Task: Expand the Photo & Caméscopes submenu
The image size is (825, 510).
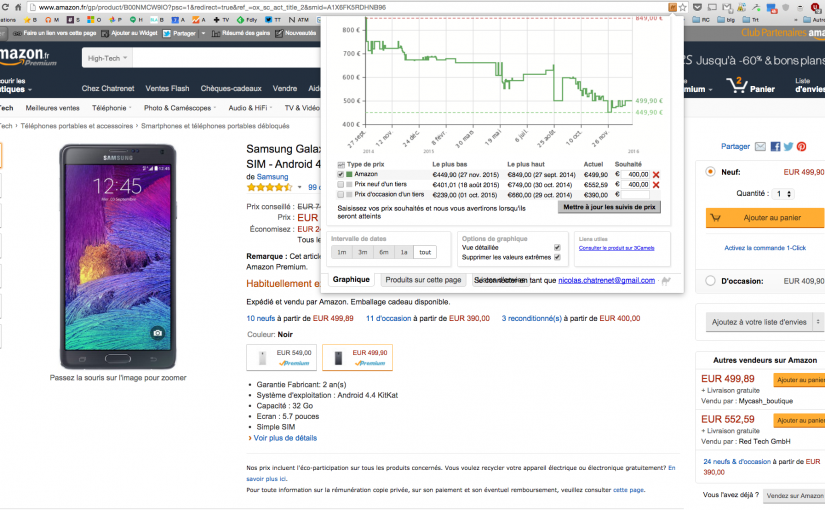Action: point(180,108)
